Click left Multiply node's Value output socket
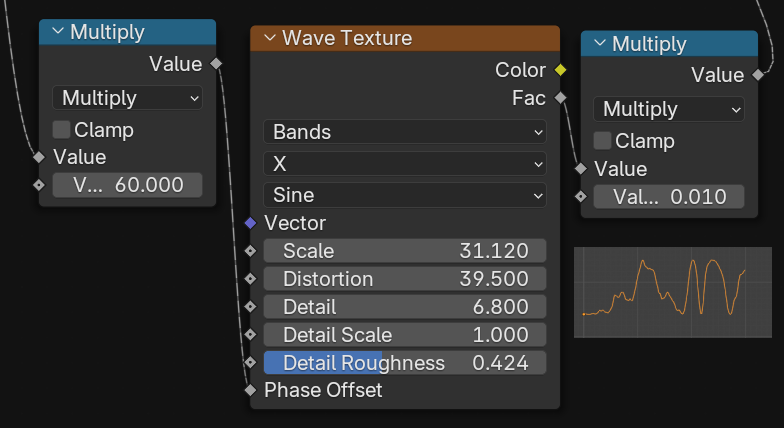This screenshot has height=428, width=784. click(x=217, y=64)
